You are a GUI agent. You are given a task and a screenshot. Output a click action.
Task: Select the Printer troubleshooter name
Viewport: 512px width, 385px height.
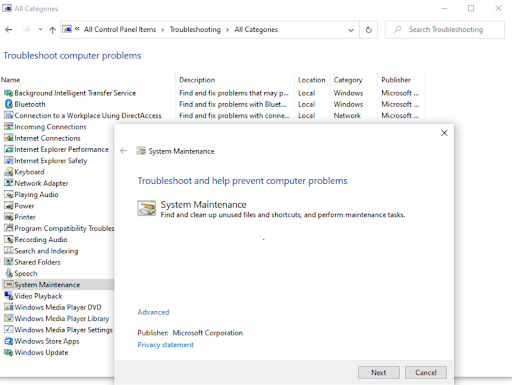pyautogui.click(x=25, y=217)
